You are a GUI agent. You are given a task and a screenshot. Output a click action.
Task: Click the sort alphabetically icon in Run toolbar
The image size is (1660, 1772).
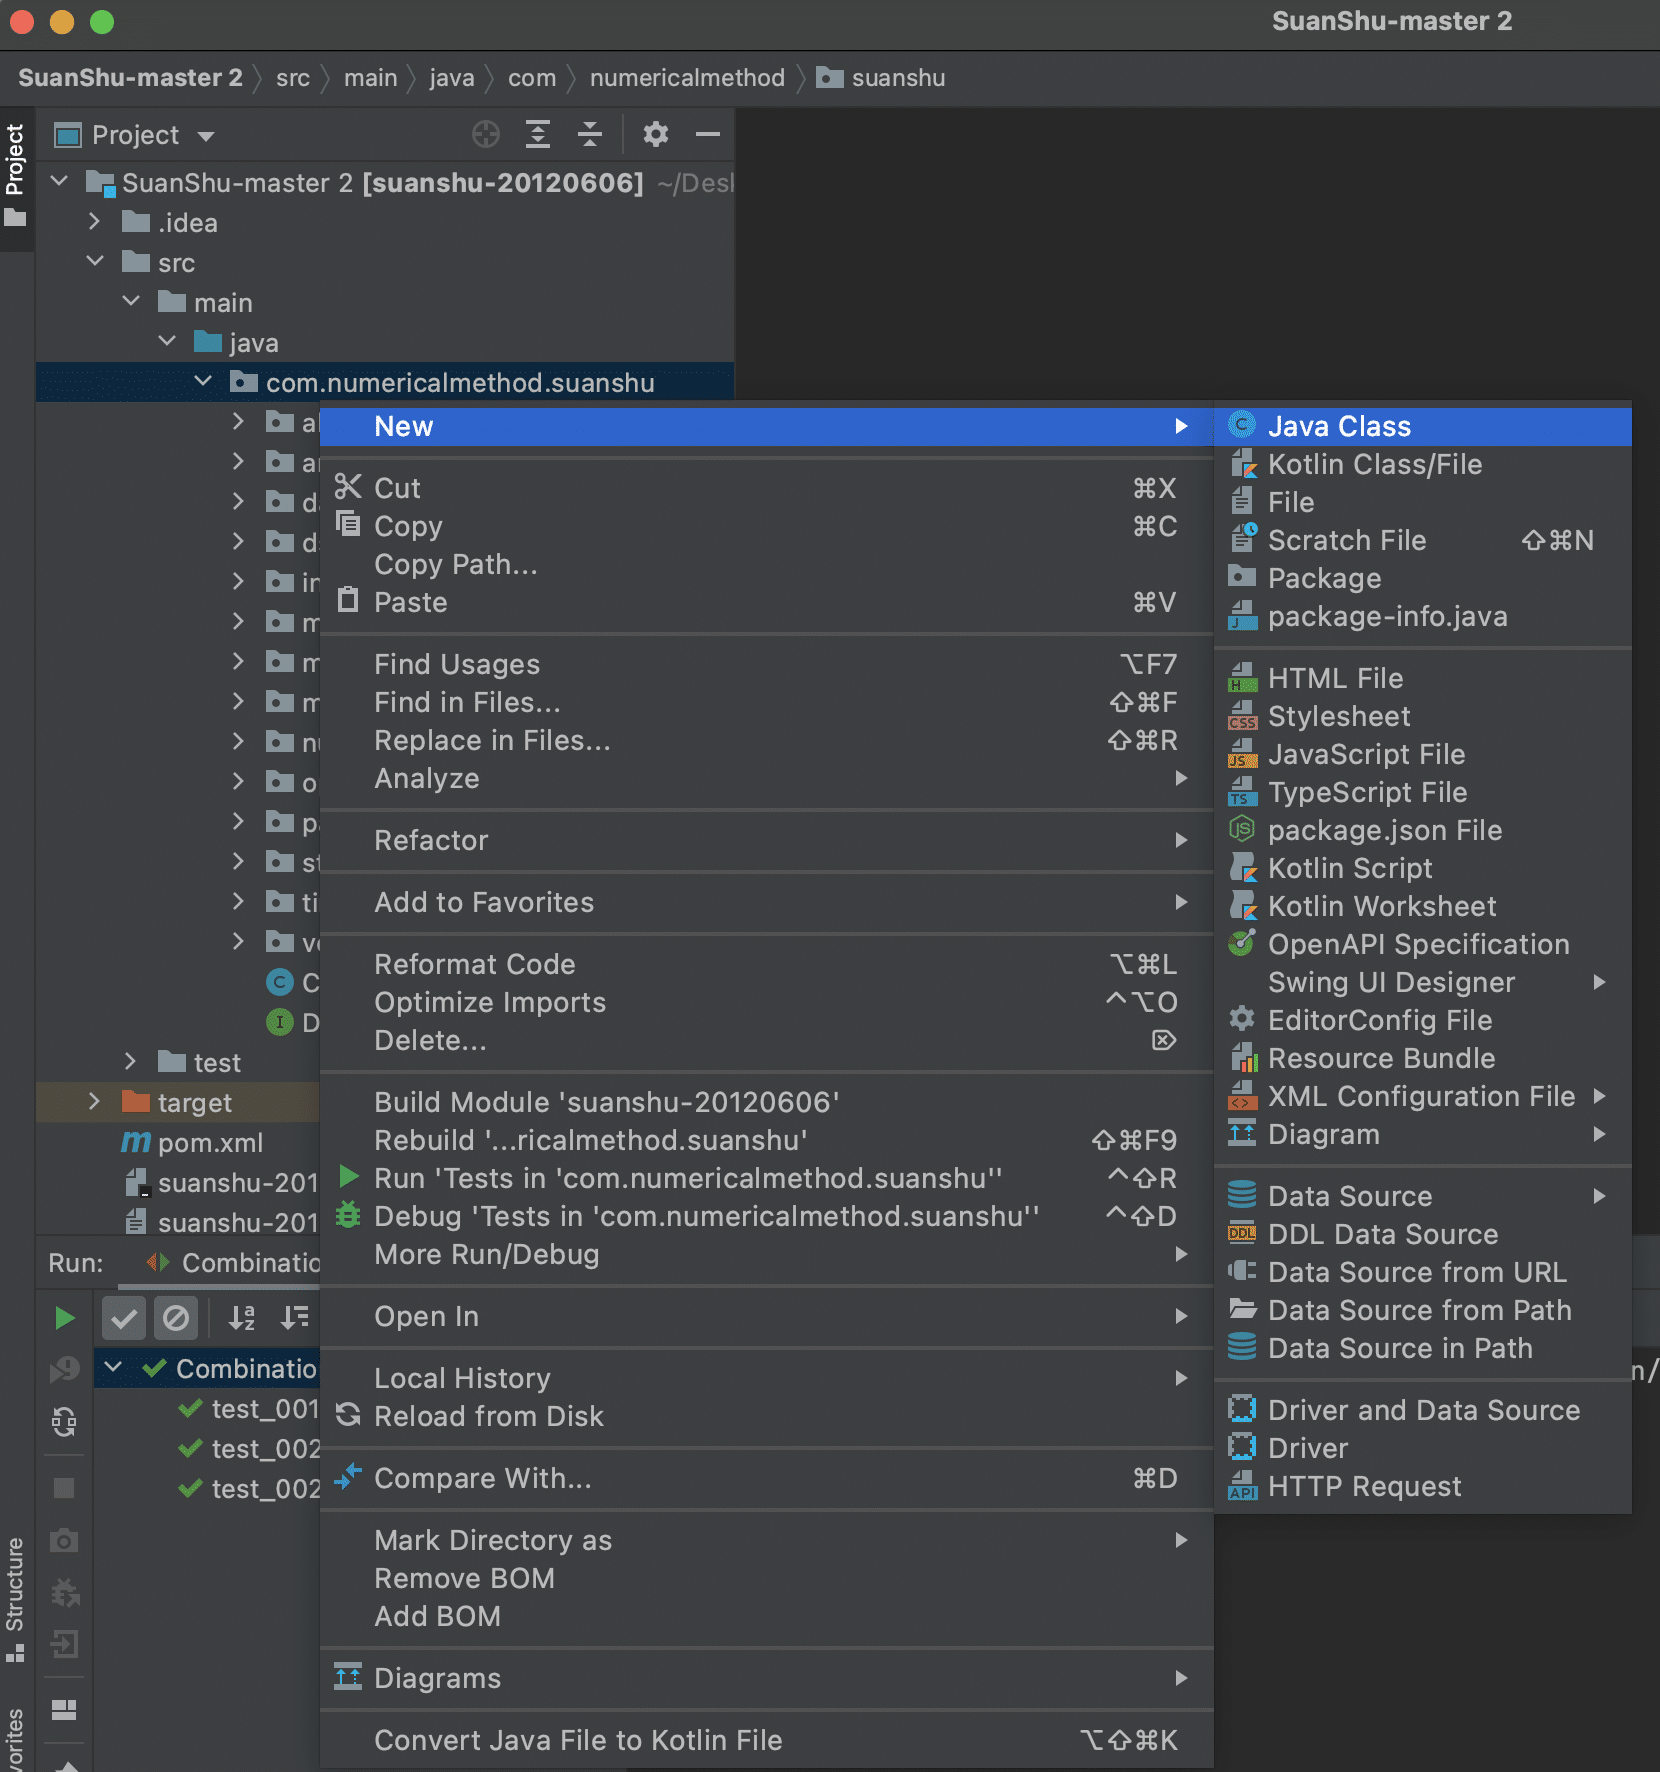click(x=242, y=1318)
